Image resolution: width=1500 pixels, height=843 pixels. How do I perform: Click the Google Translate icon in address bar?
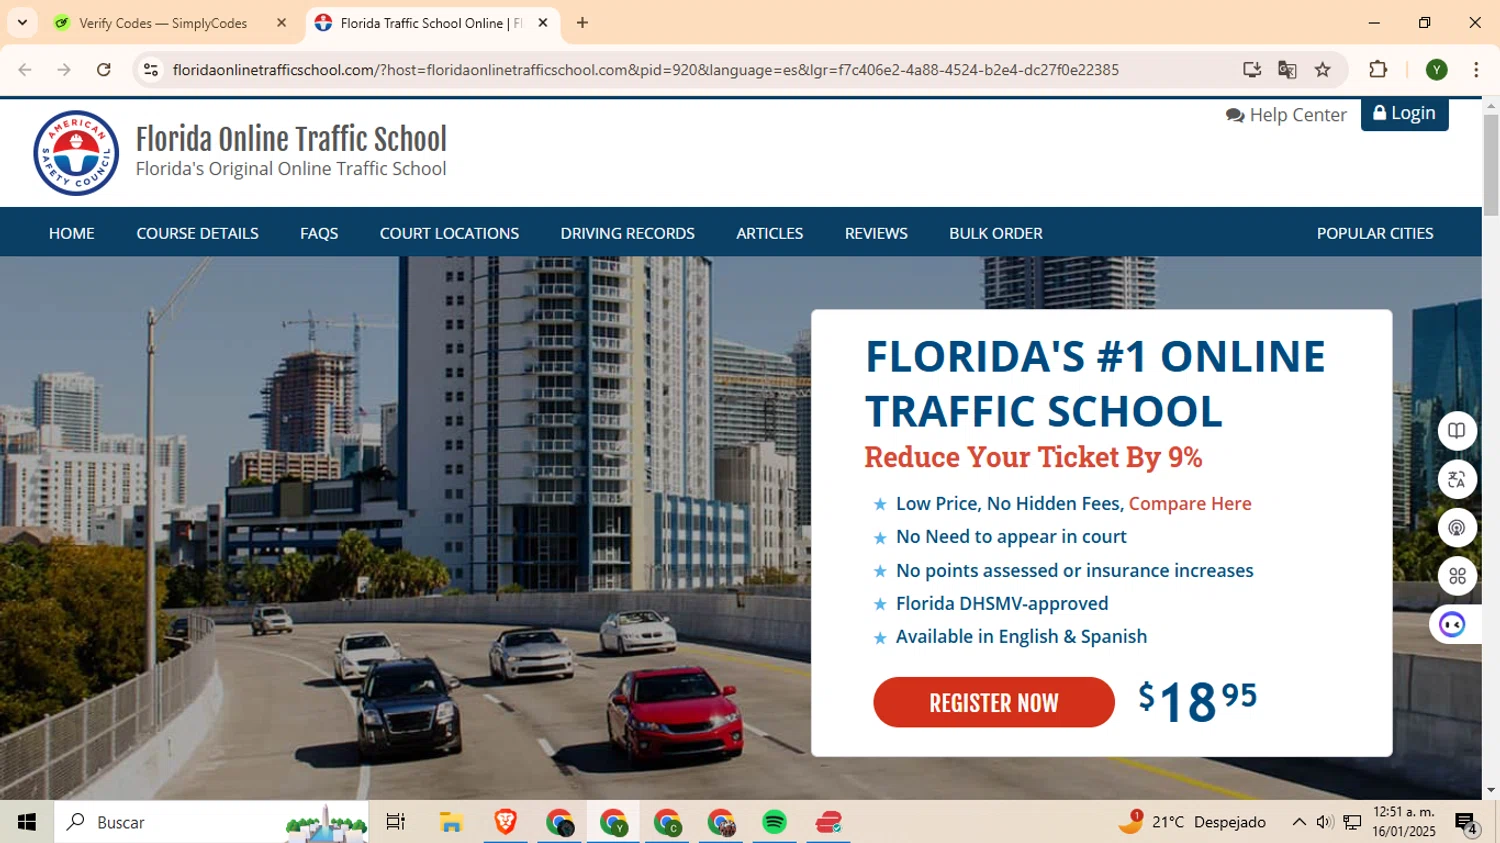click(x=1287, y=70)
